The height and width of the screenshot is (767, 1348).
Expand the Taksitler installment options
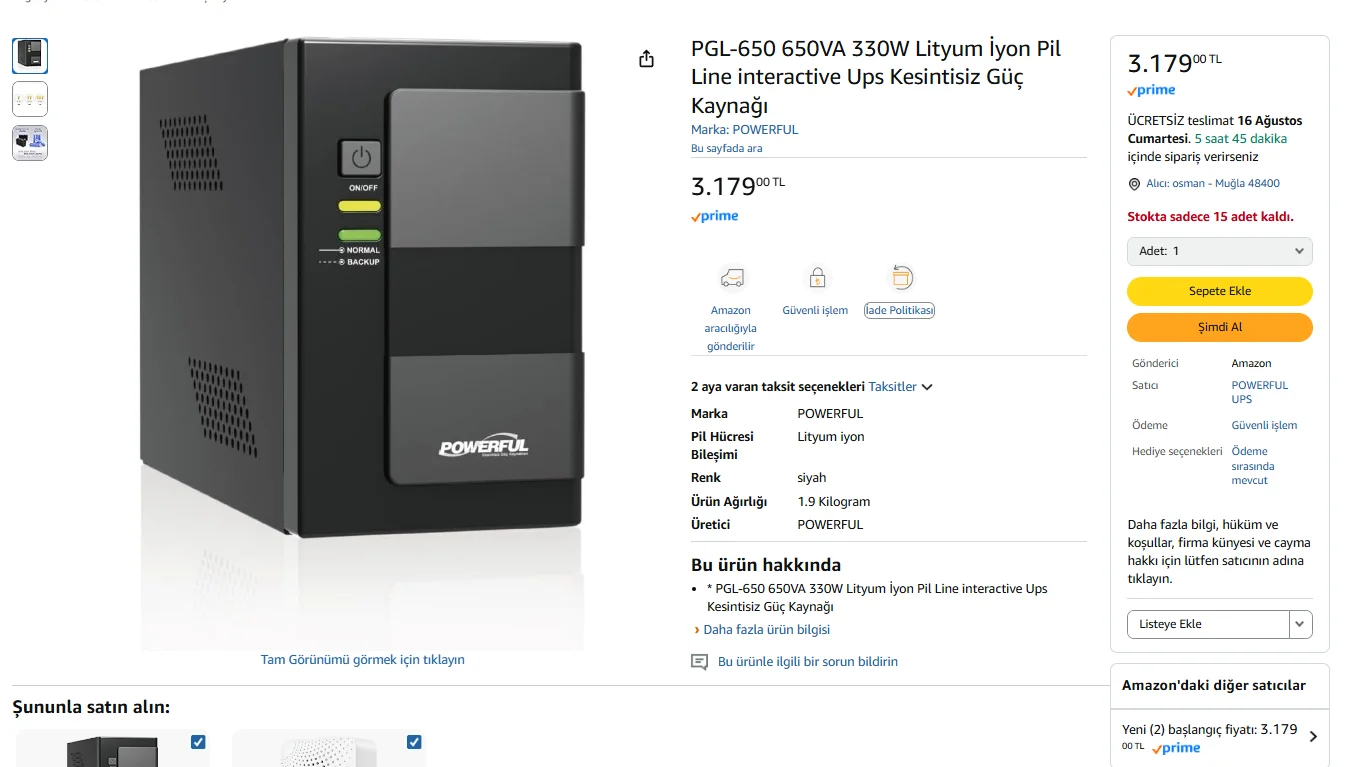click(900, 387)
